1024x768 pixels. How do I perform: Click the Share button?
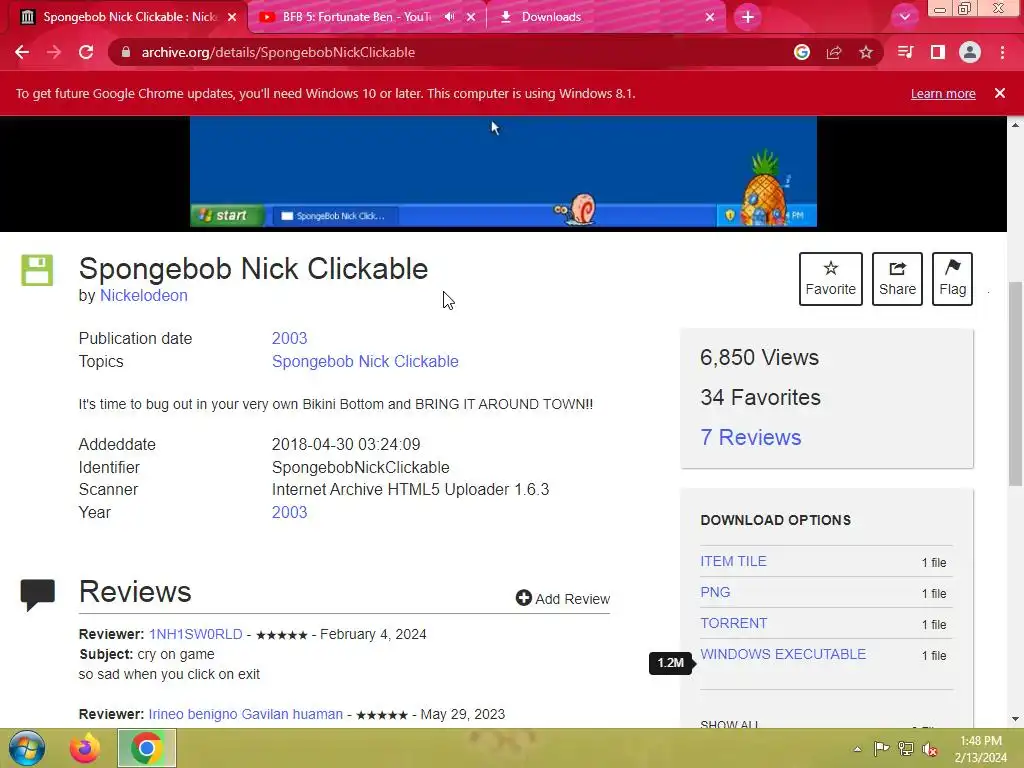click(897, 279)
